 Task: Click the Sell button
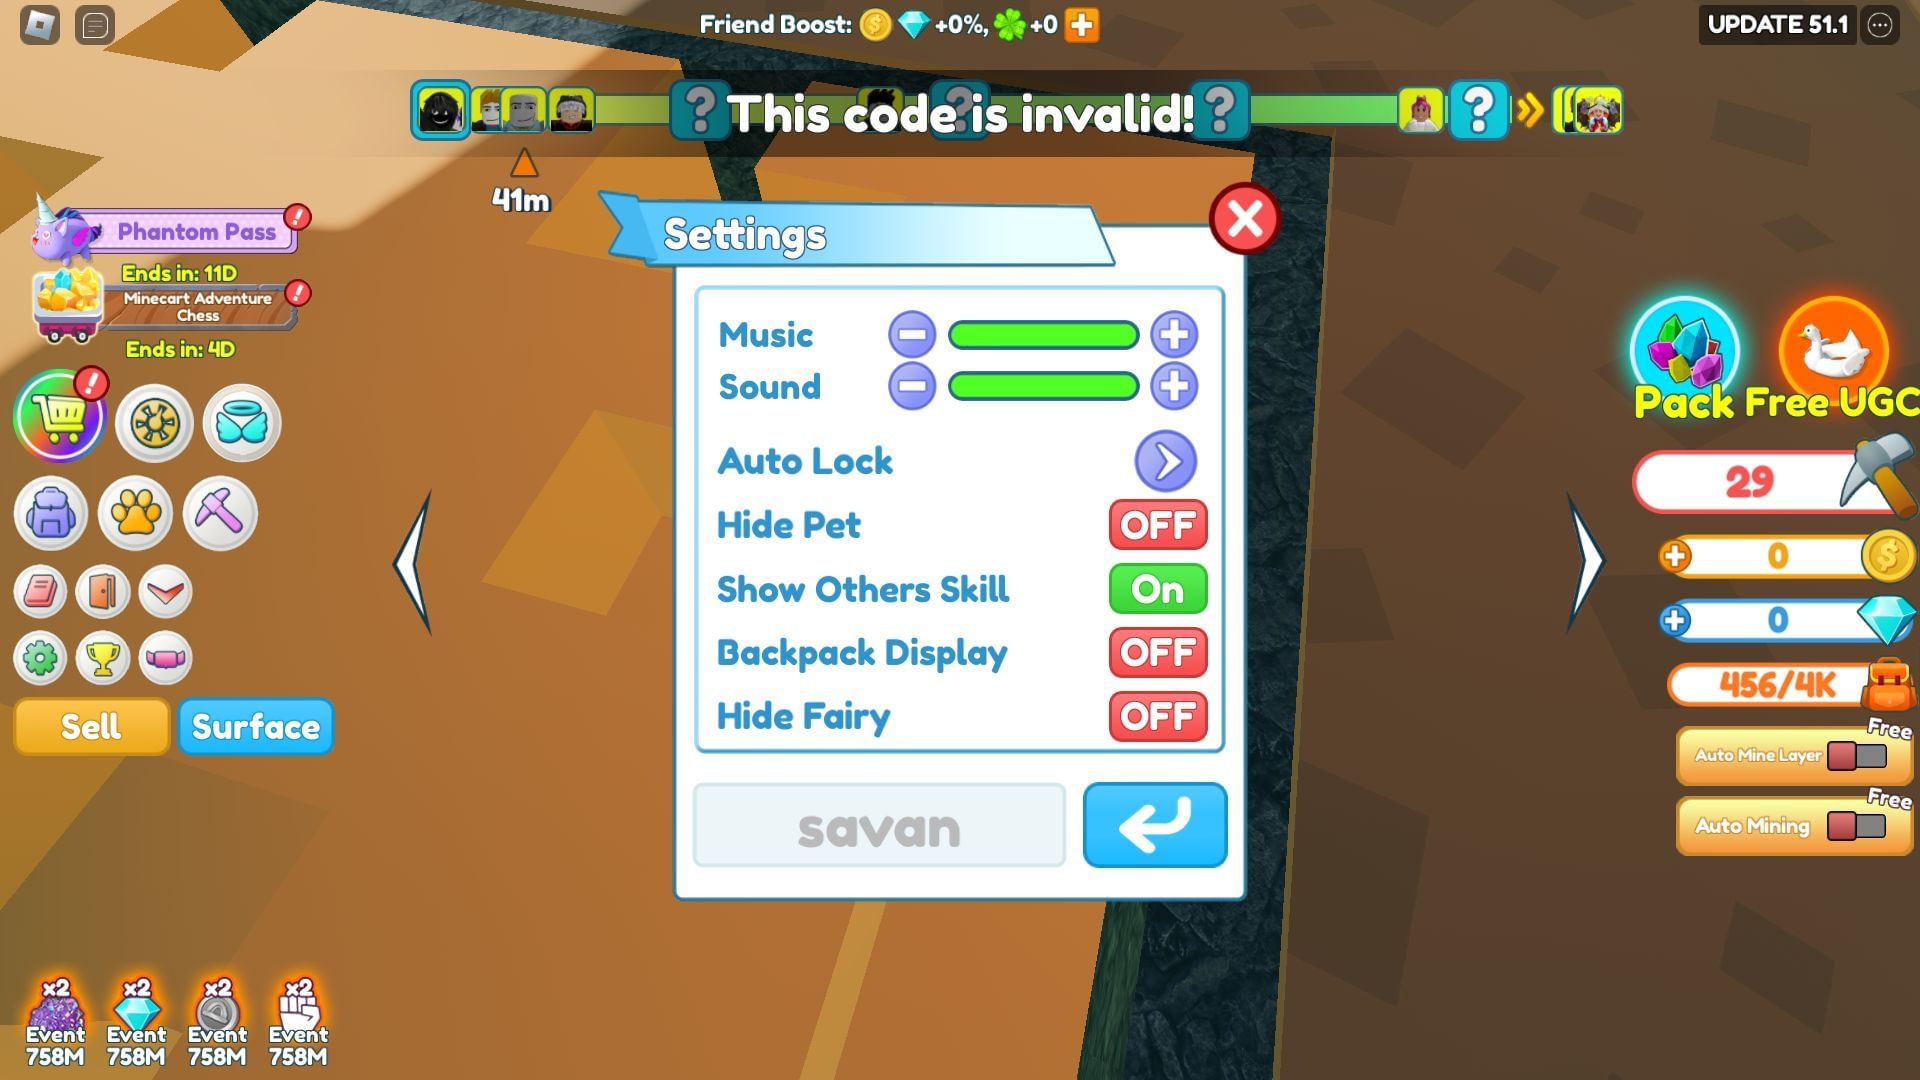point(91,727)
